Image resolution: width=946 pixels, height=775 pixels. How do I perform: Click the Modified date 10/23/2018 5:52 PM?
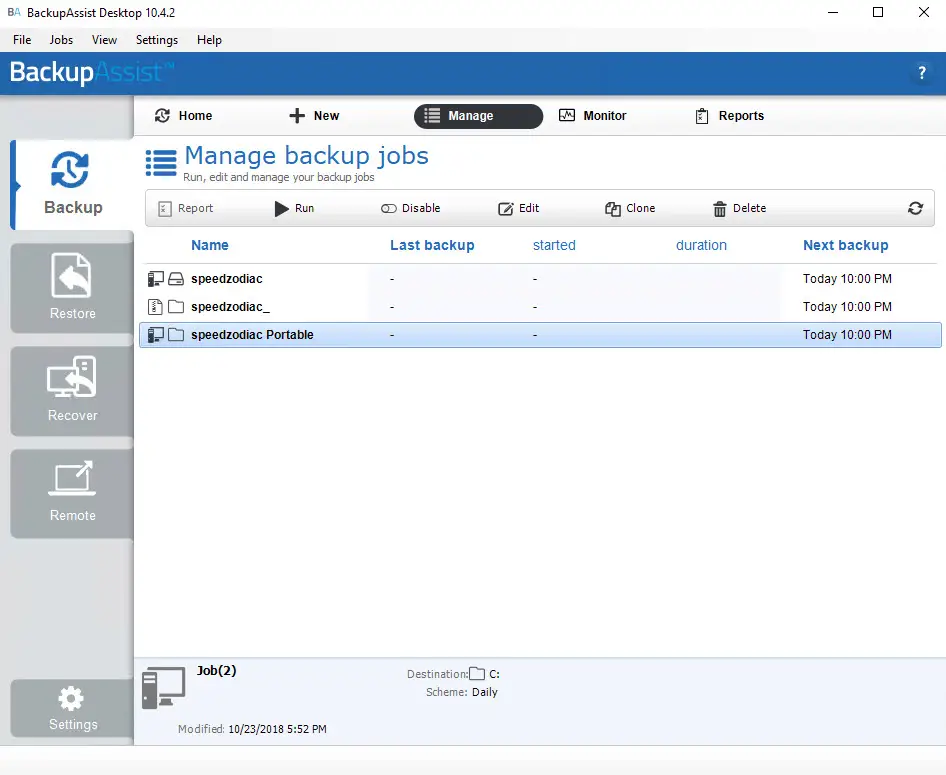coord(278,729)
